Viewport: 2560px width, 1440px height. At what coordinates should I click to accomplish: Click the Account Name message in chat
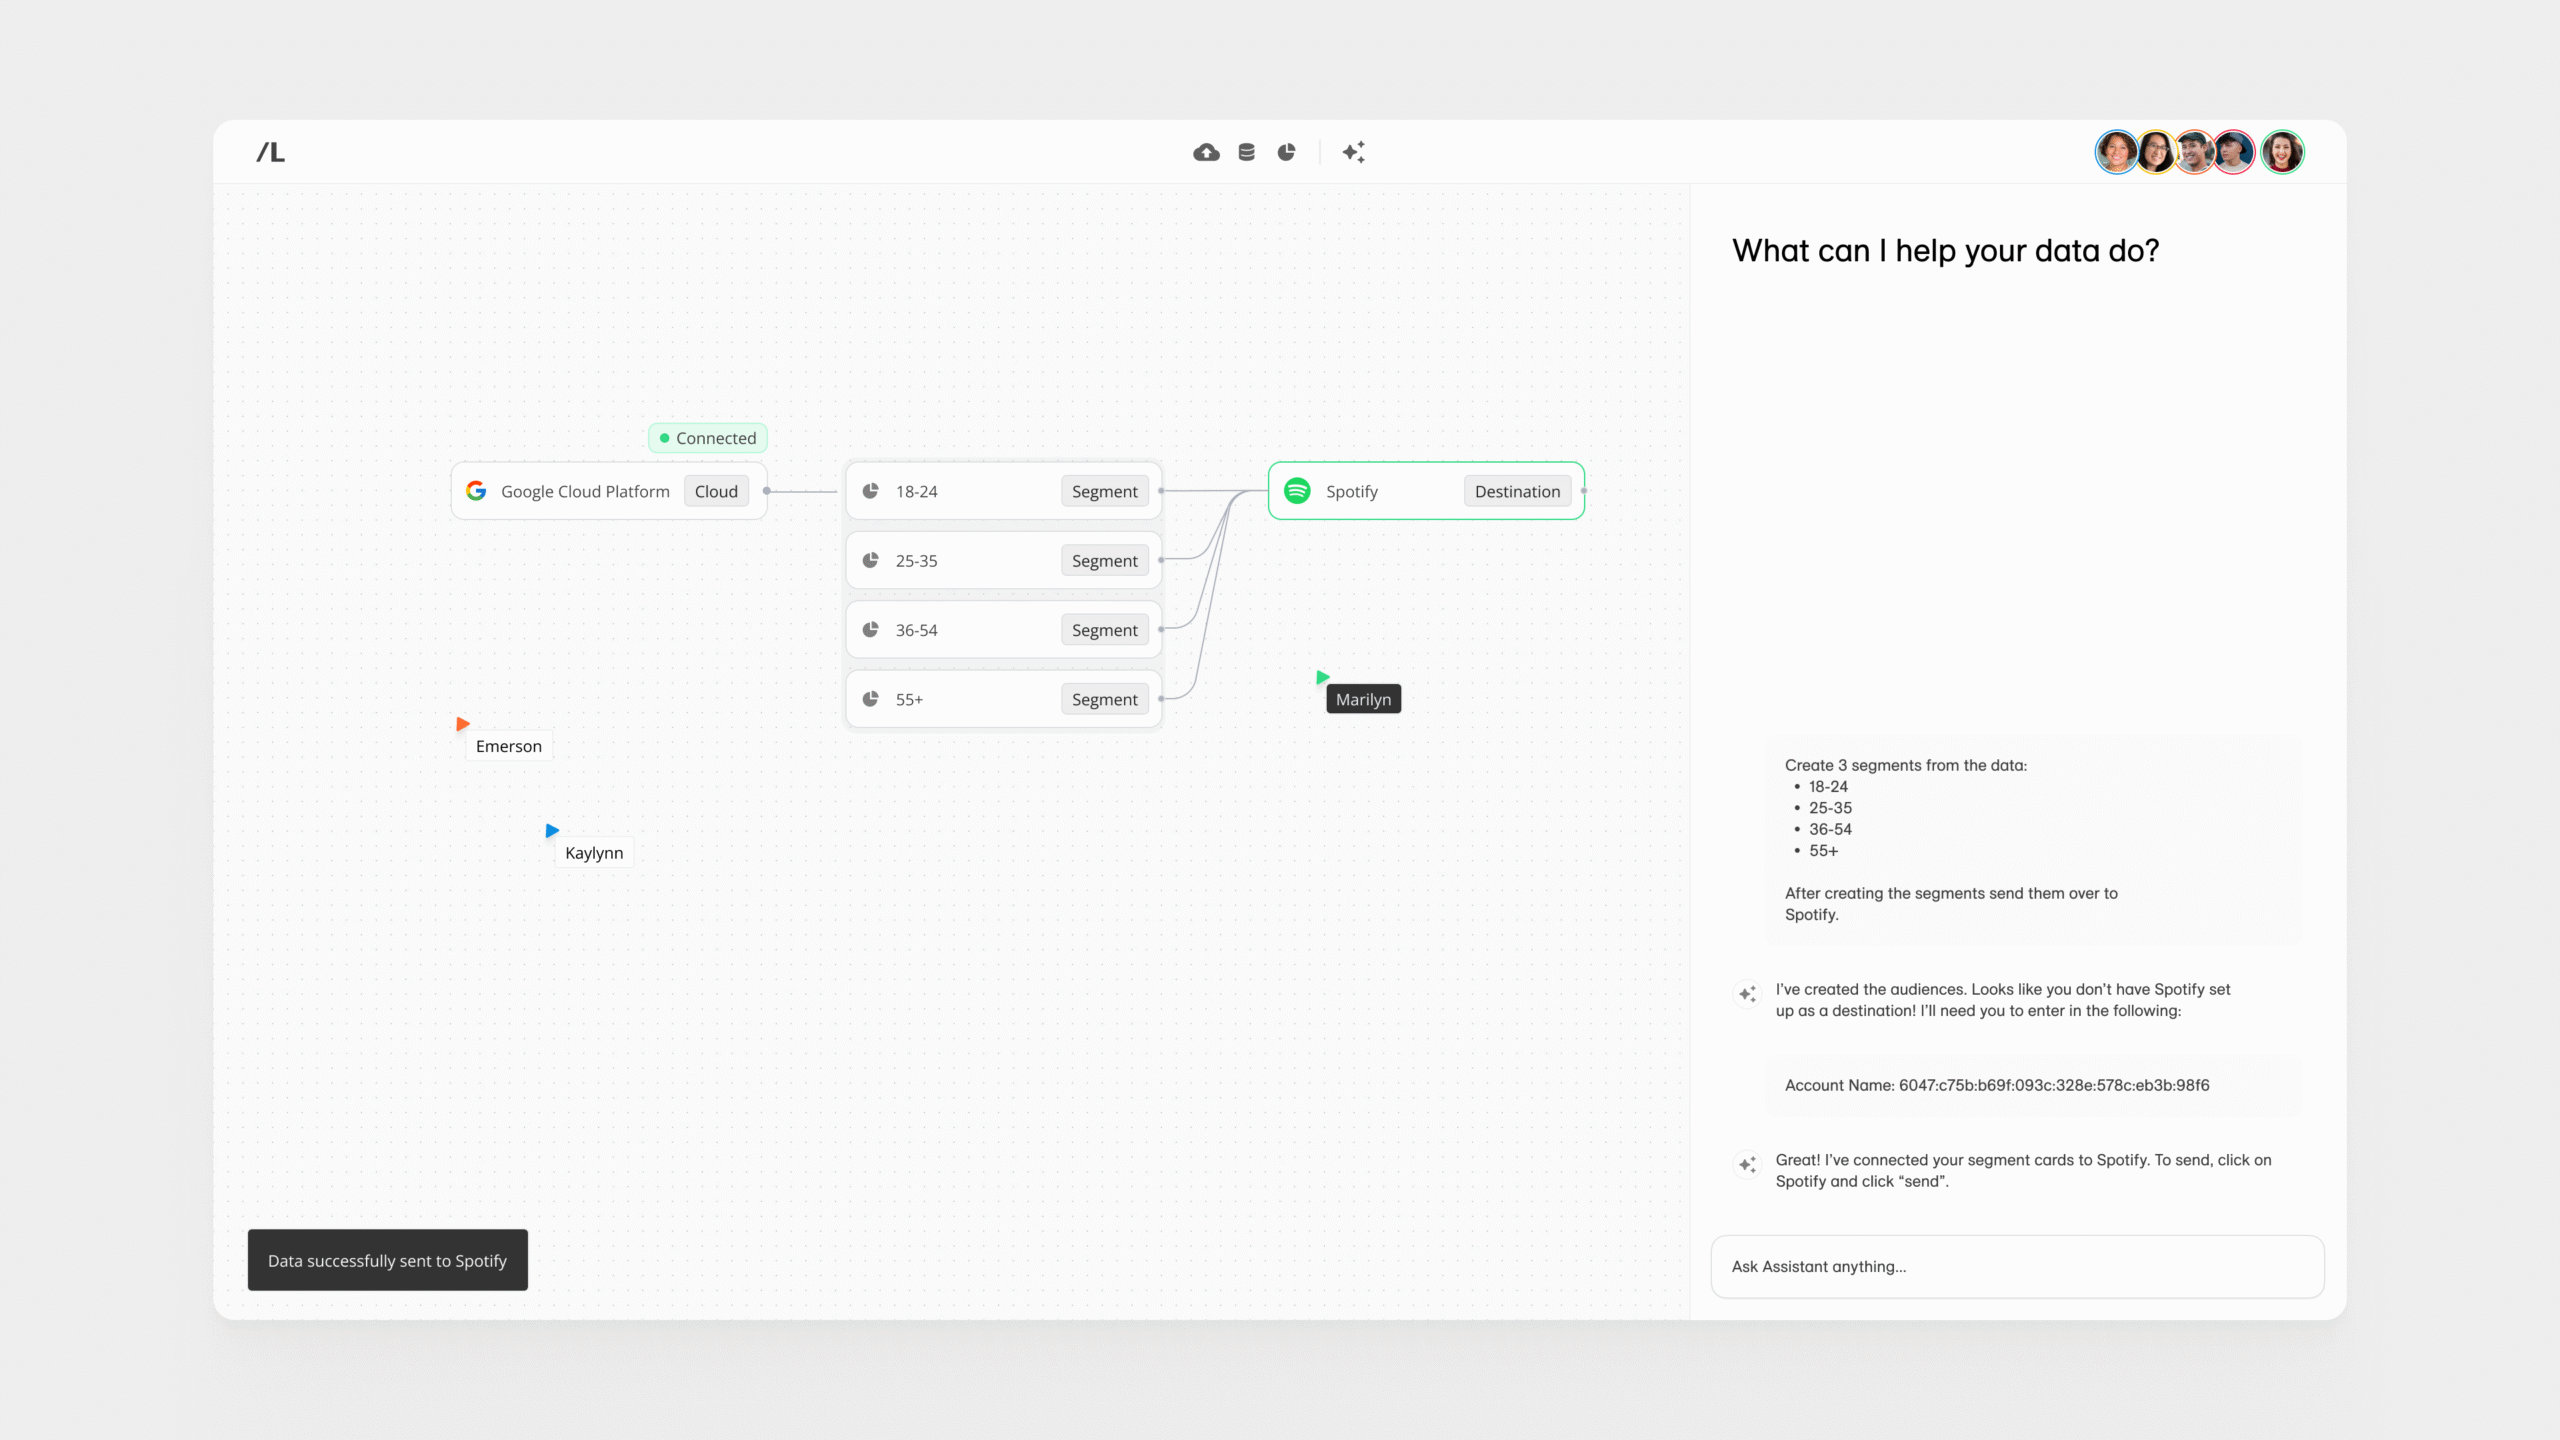pyautogui.click(x=2033, y=1085)
